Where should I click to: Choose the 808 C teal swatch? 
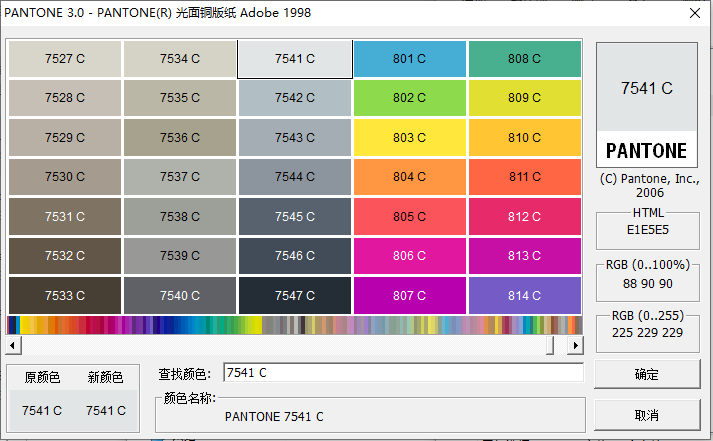[525, 59]
